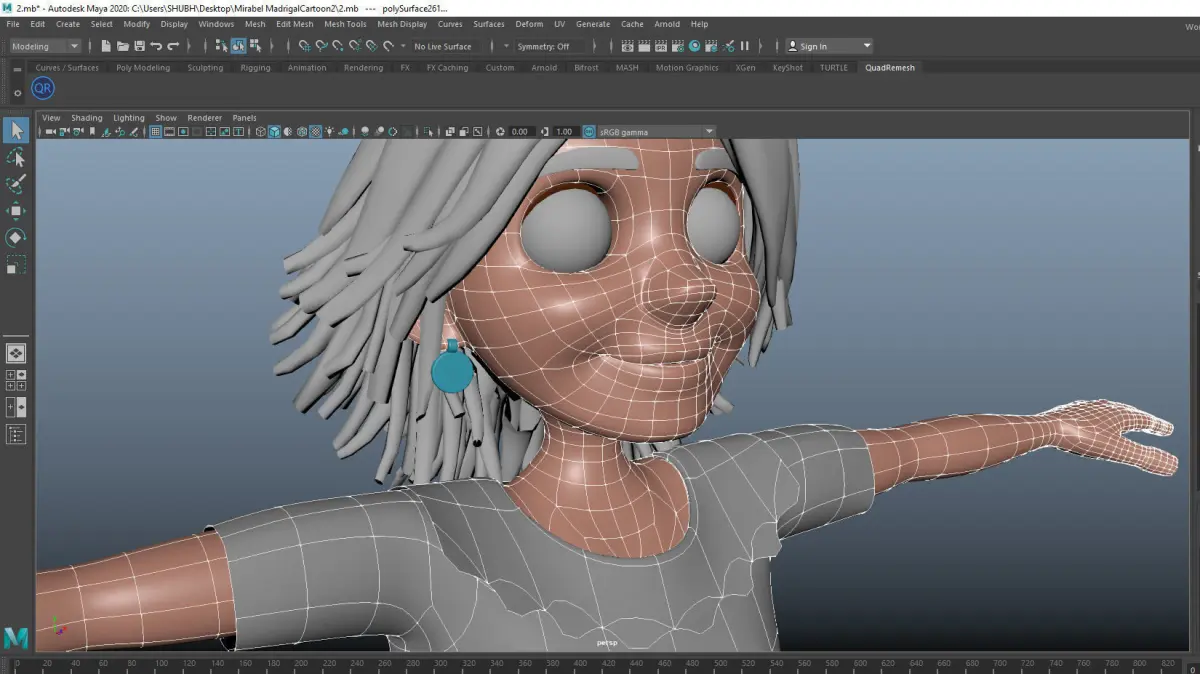Choose the Scale tool
The height and width of the screenshot is (674, 1200).
coord(16,265)
